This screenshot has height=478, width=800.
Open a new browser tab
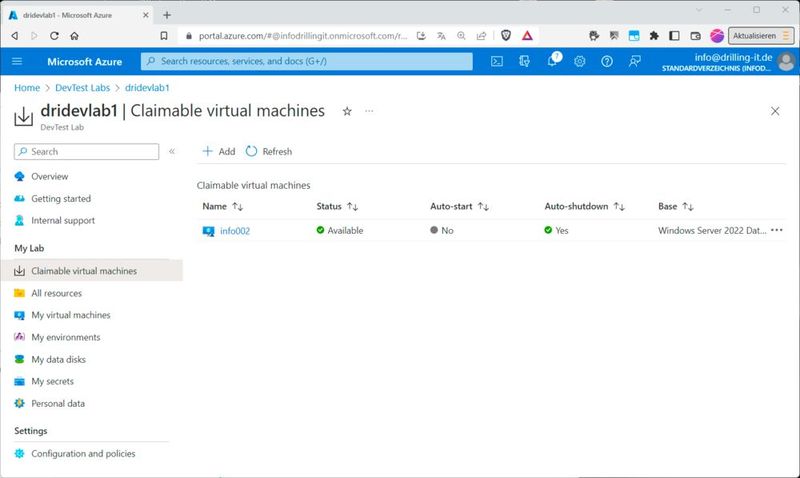(x=167, y=15)
